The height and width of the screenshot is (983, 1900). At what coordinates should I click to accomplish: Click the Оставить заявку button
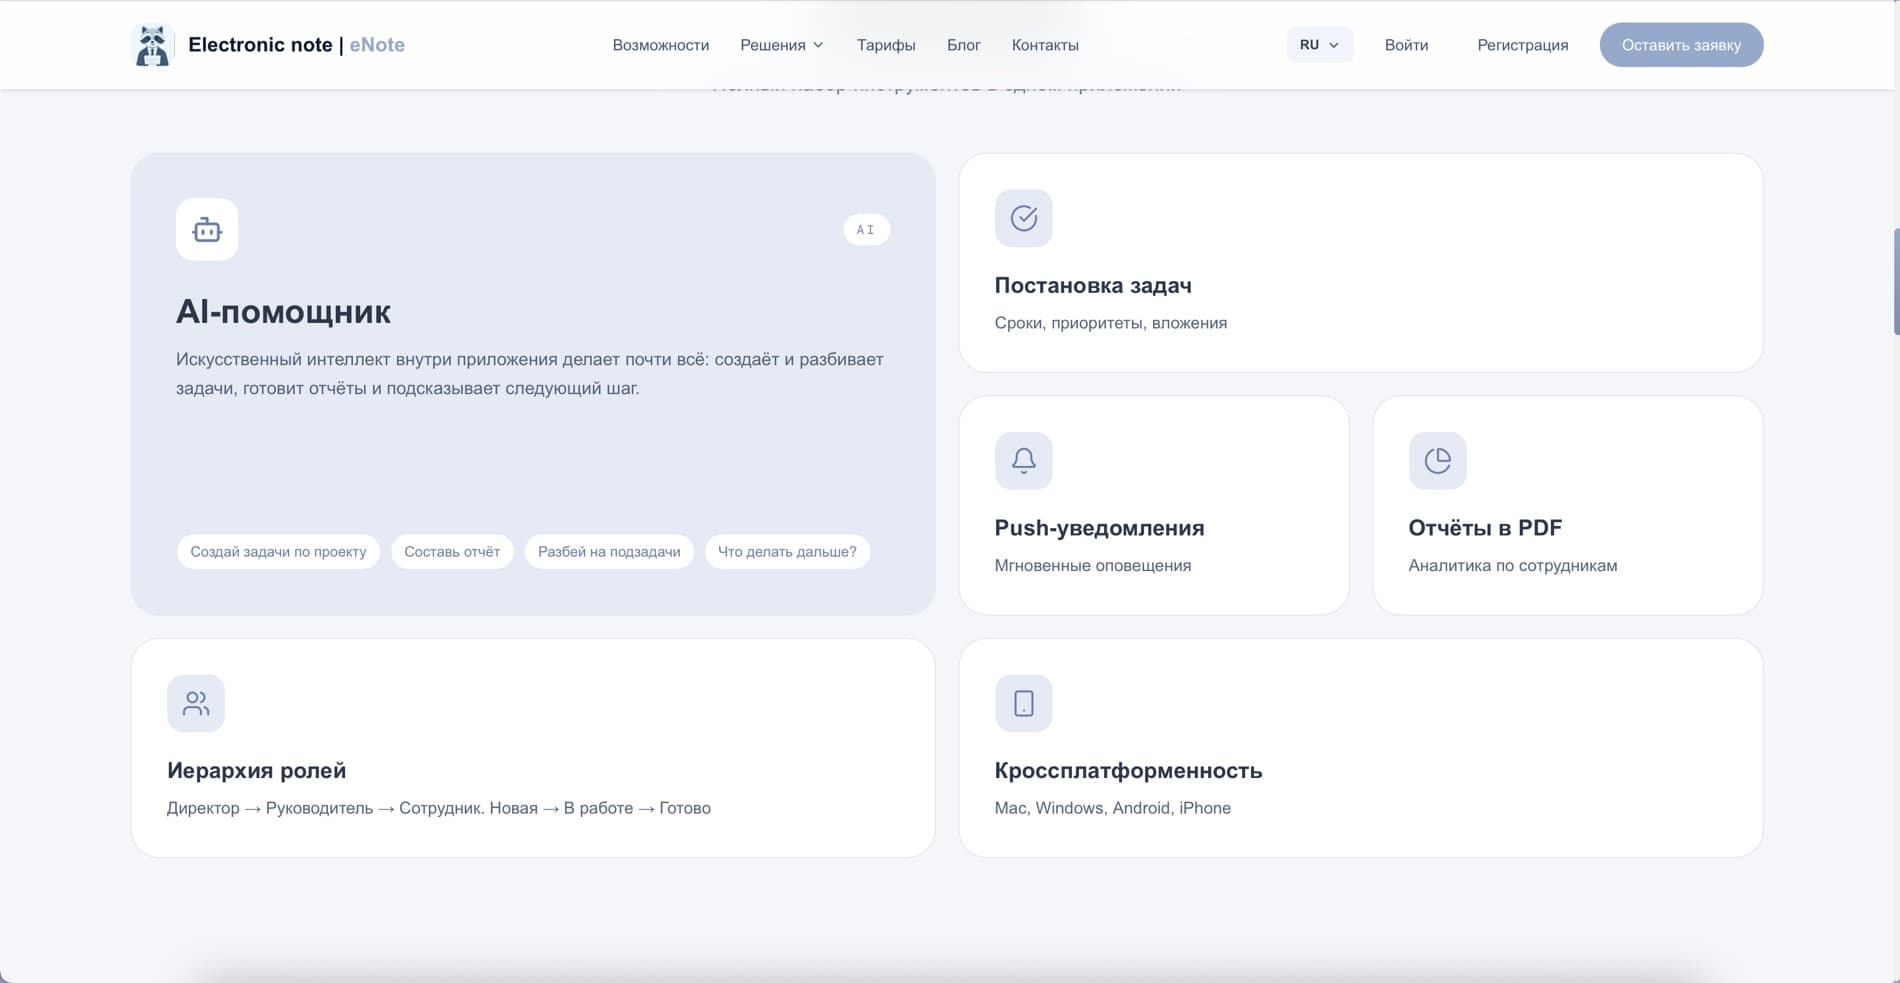1681,45
